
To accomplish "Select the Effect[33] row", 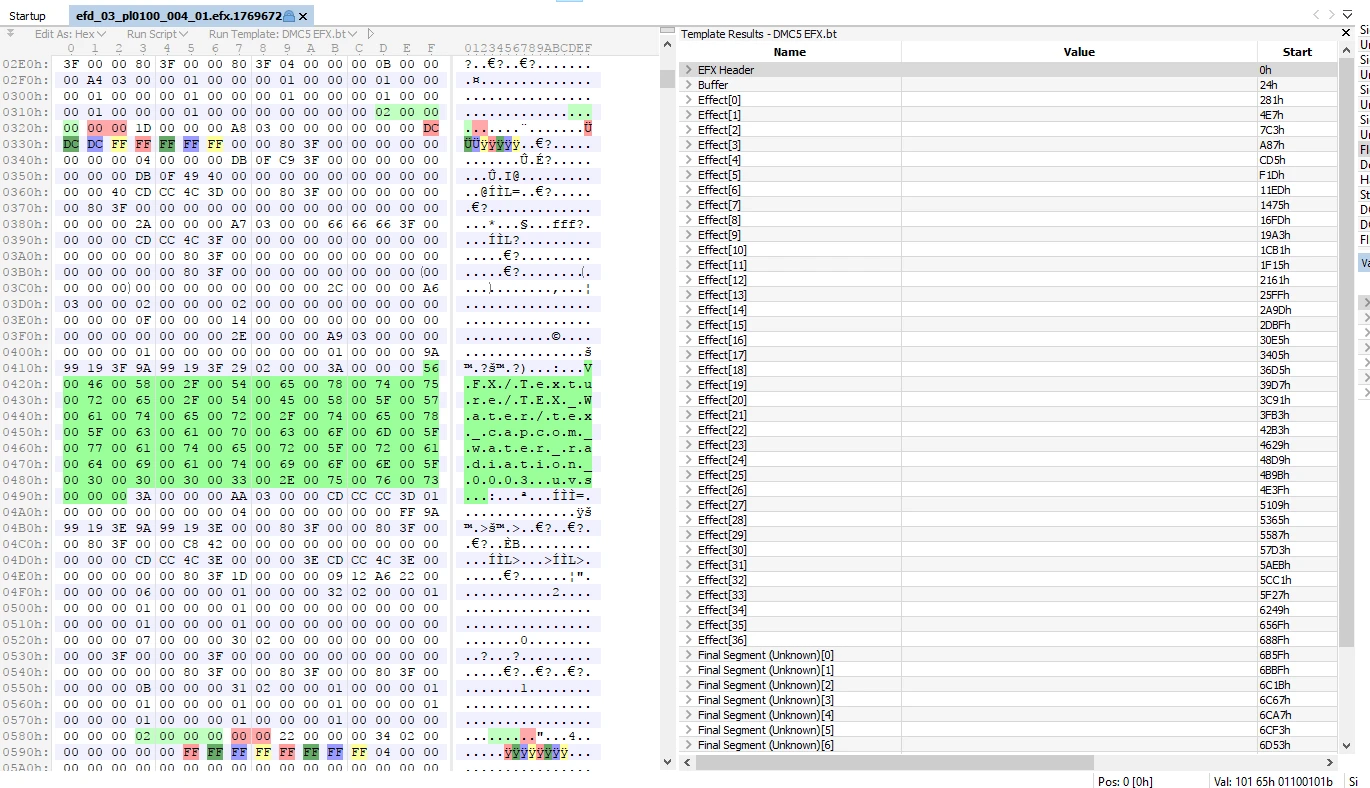I will coord(1007,595).
